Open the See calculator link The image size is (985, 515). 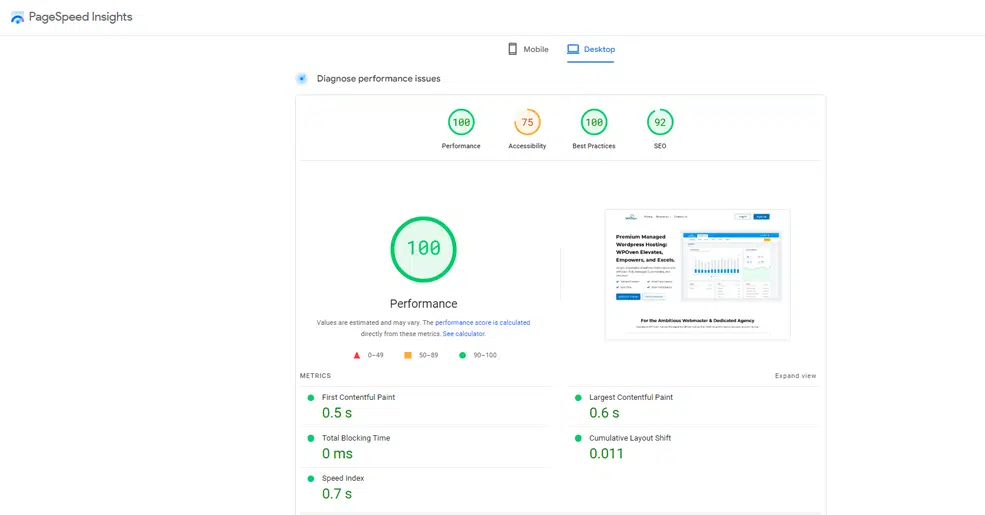[464, 334]
